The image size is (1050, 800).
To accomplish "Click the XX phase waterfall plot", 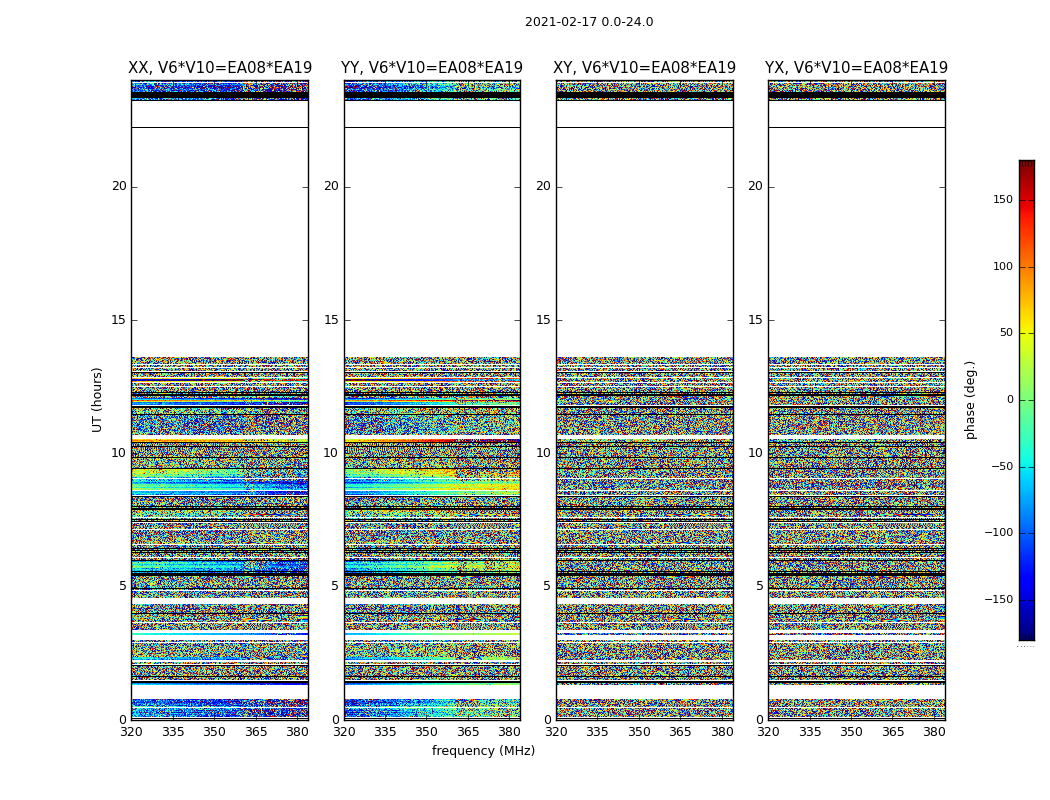I will click(x=220, y=400).
